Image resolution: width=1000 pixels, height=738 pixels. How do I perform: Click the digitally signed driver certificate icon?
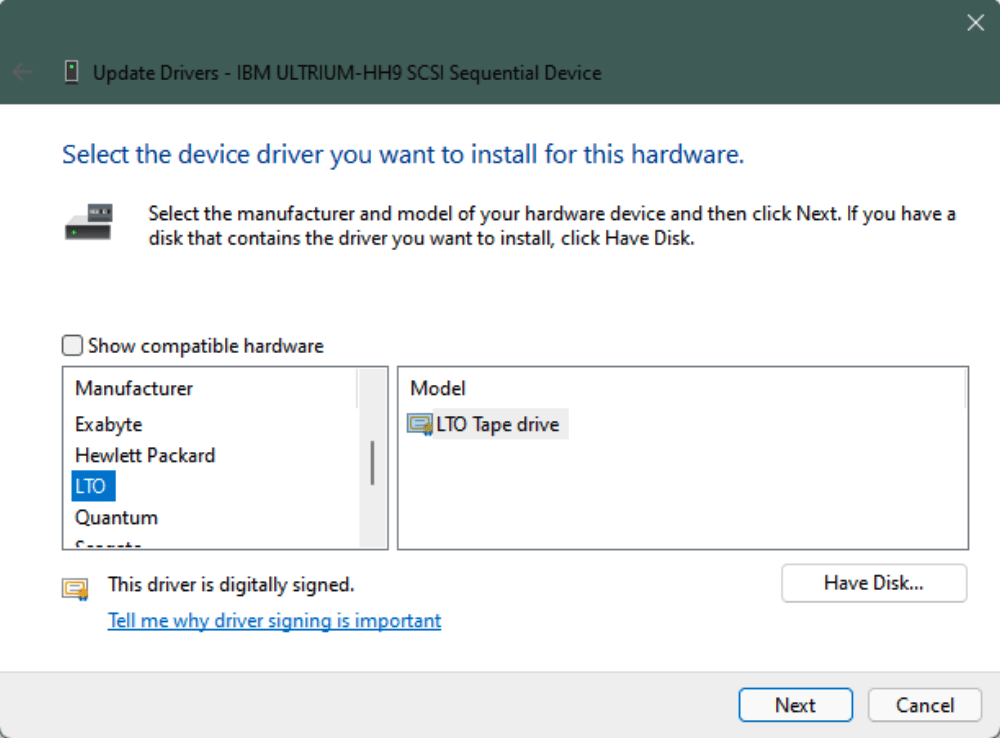(x=75, y=588)
